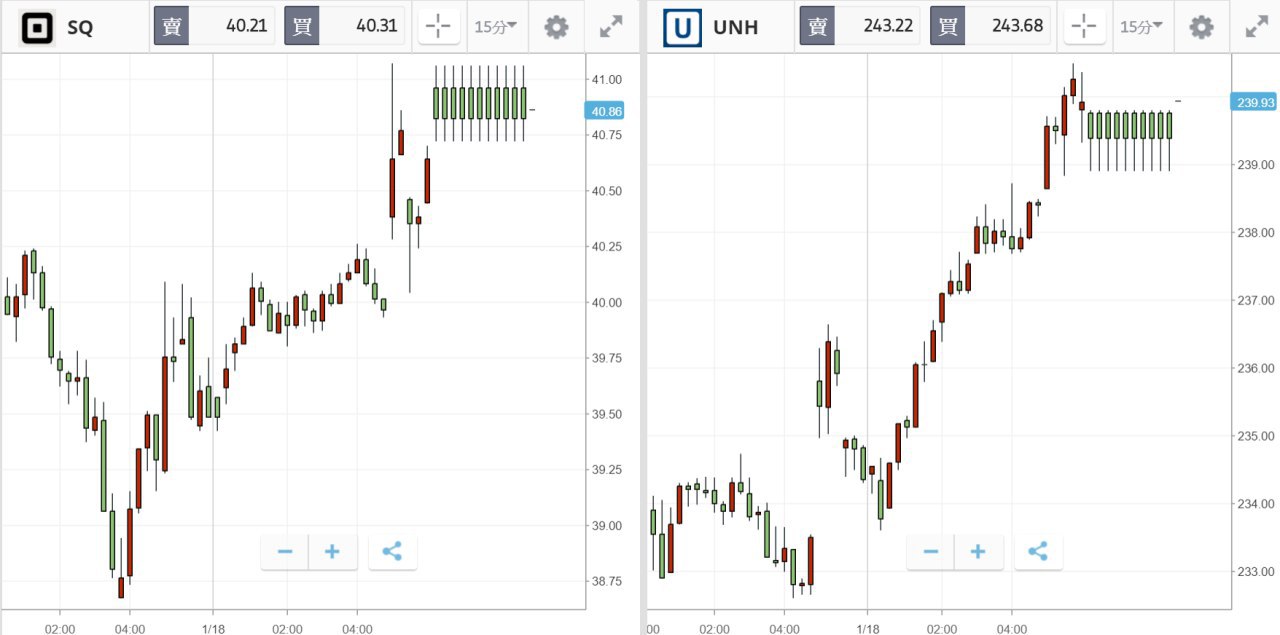Zoom in the SQ chart

click(x=333, y=551)
